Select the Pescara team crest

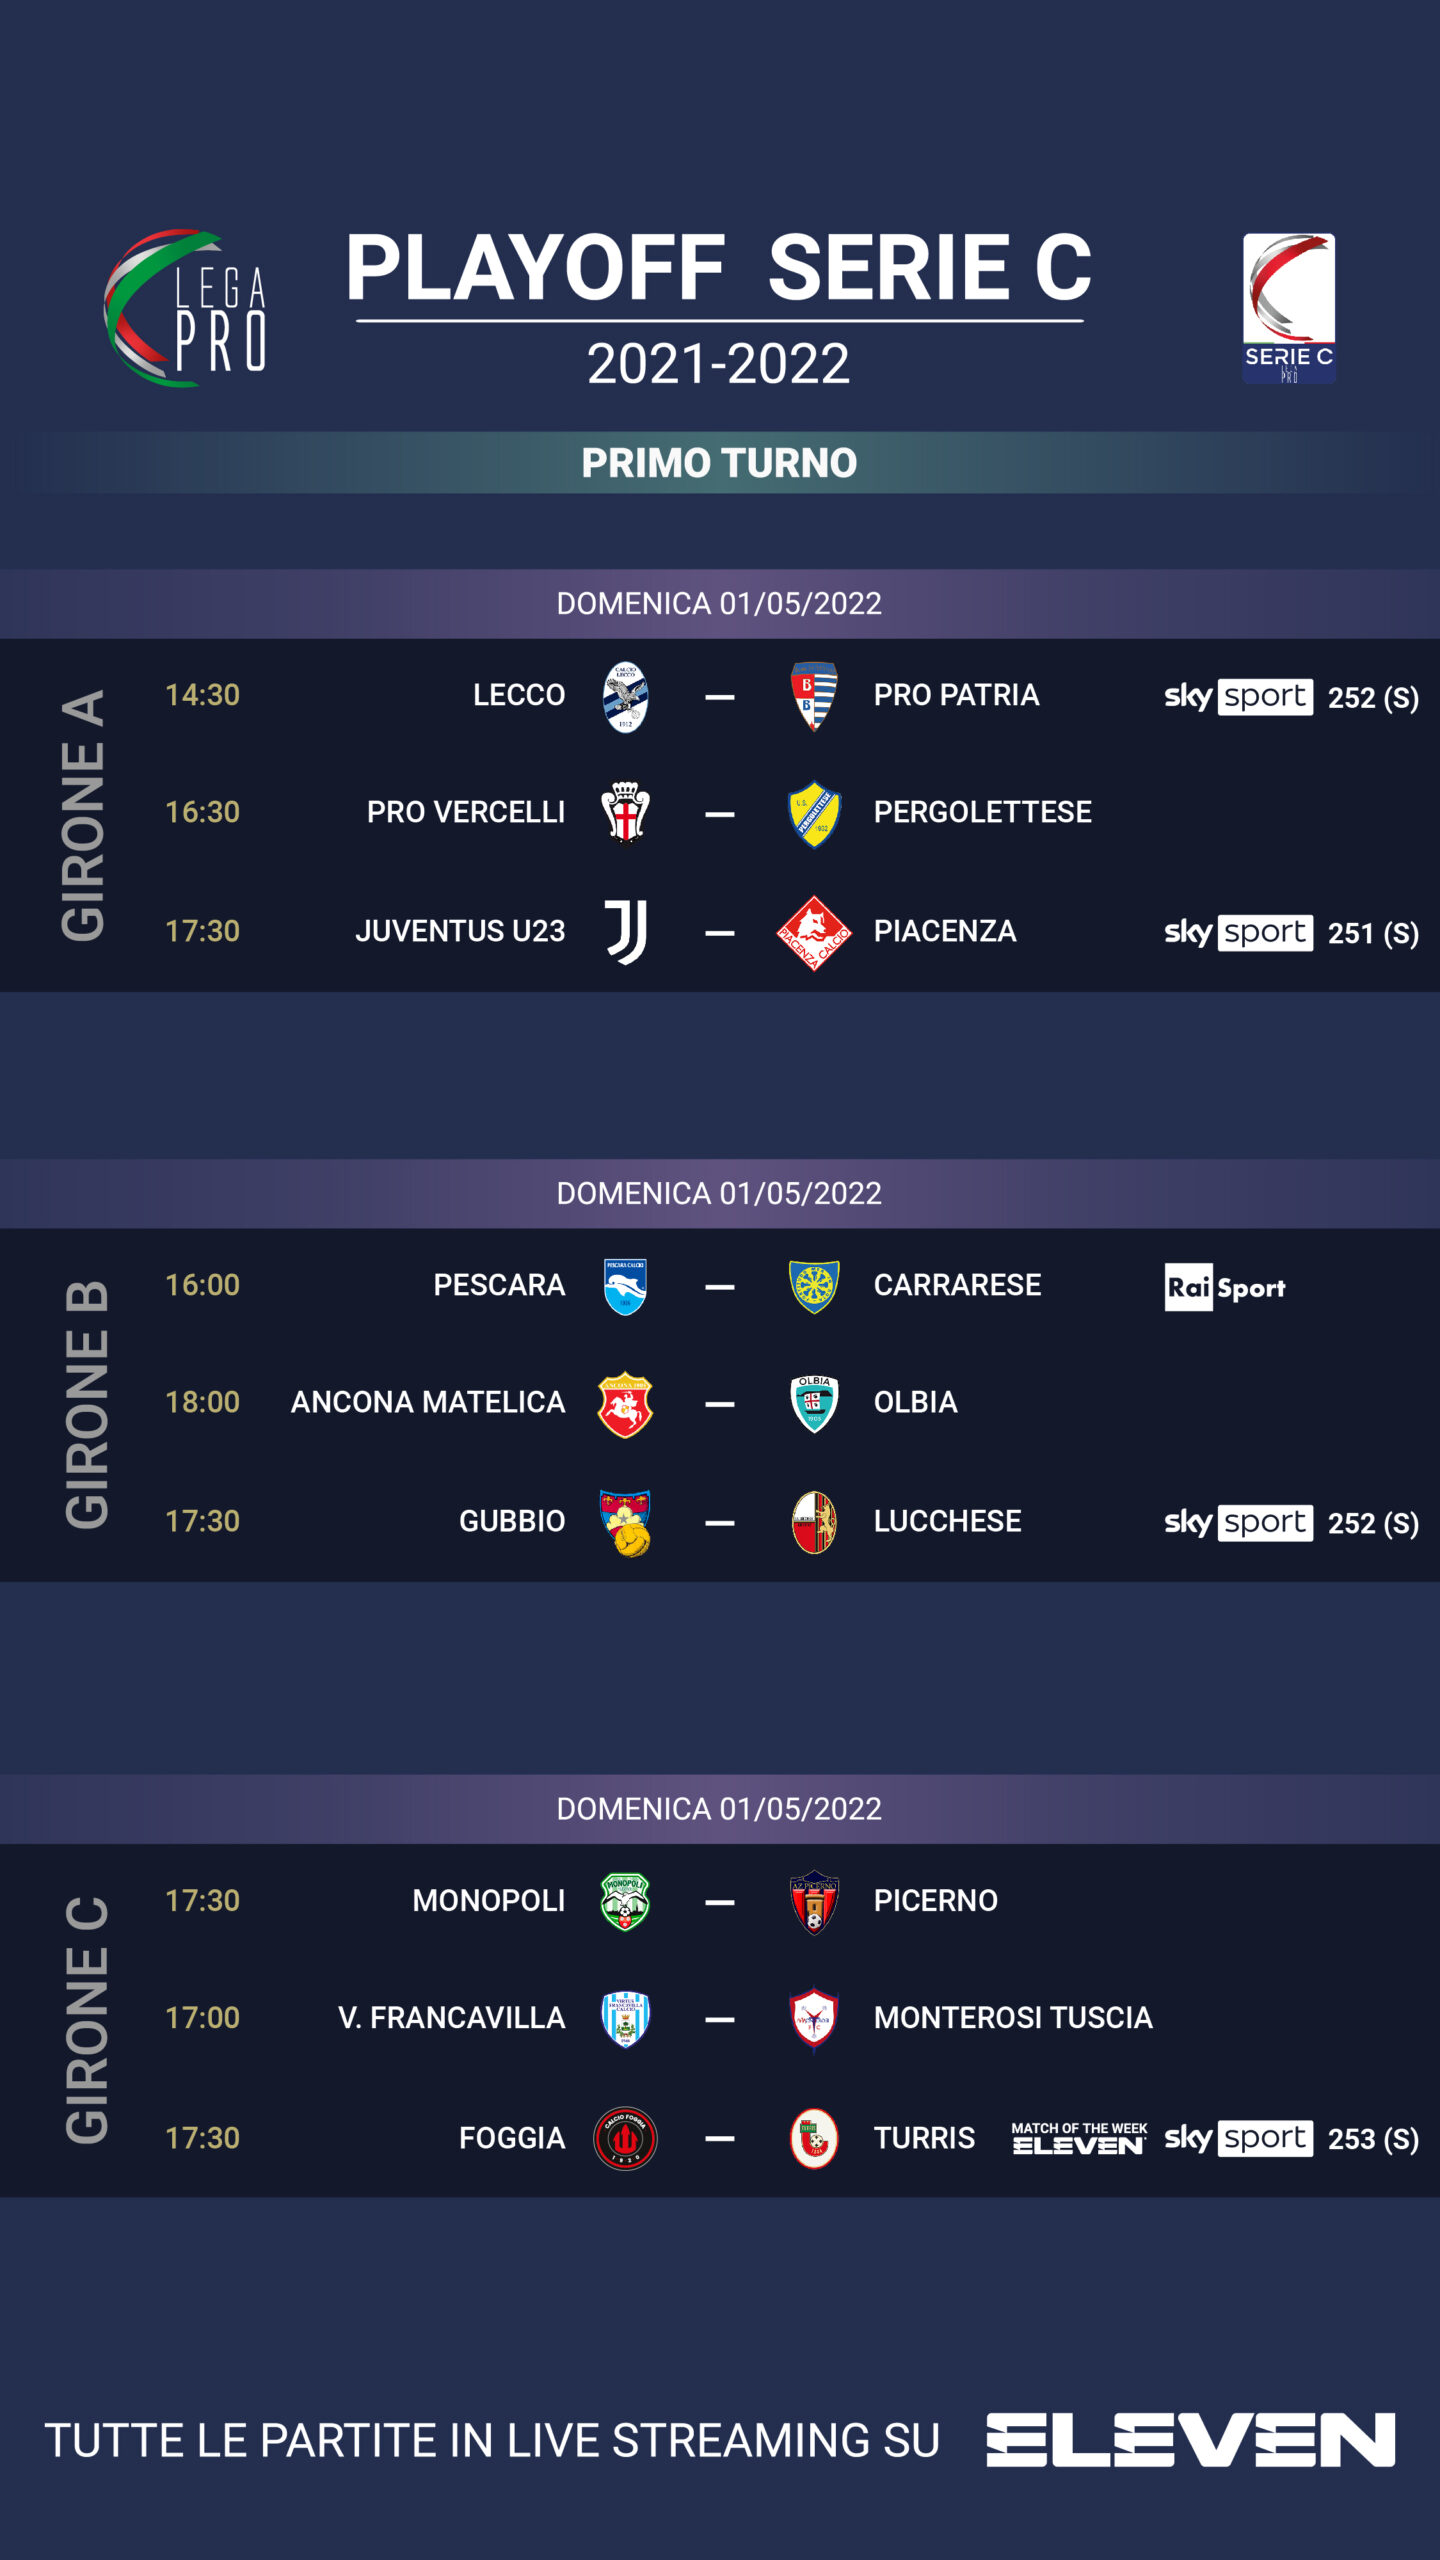click(625, 1286)
